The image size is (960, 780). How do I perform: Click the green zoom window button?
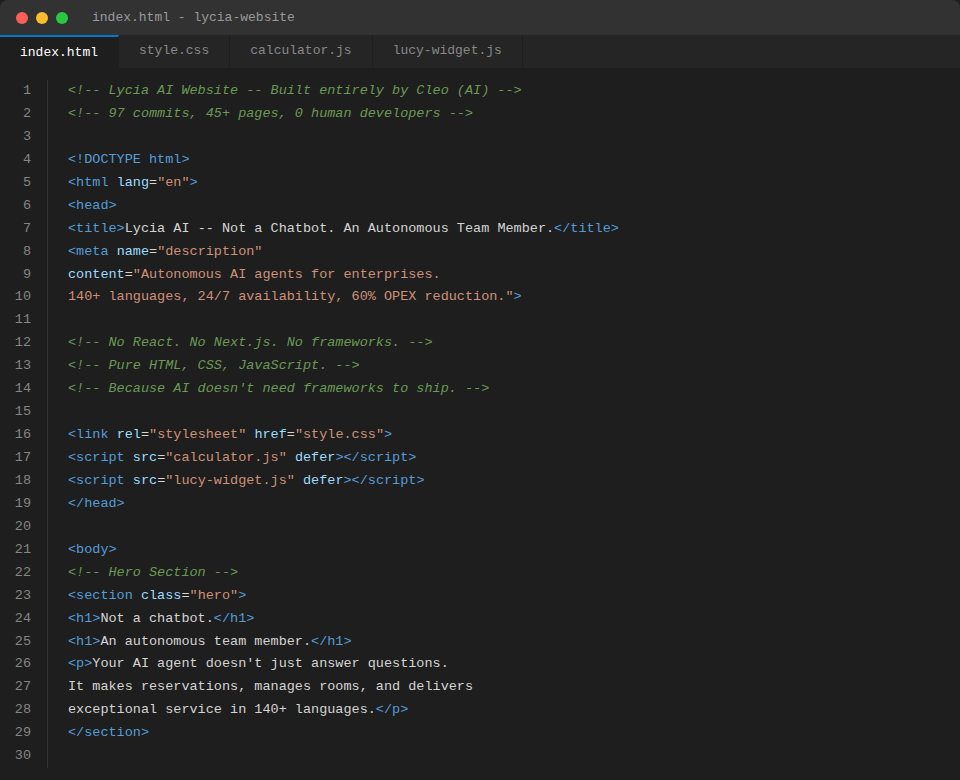click(x=63, y=17)
